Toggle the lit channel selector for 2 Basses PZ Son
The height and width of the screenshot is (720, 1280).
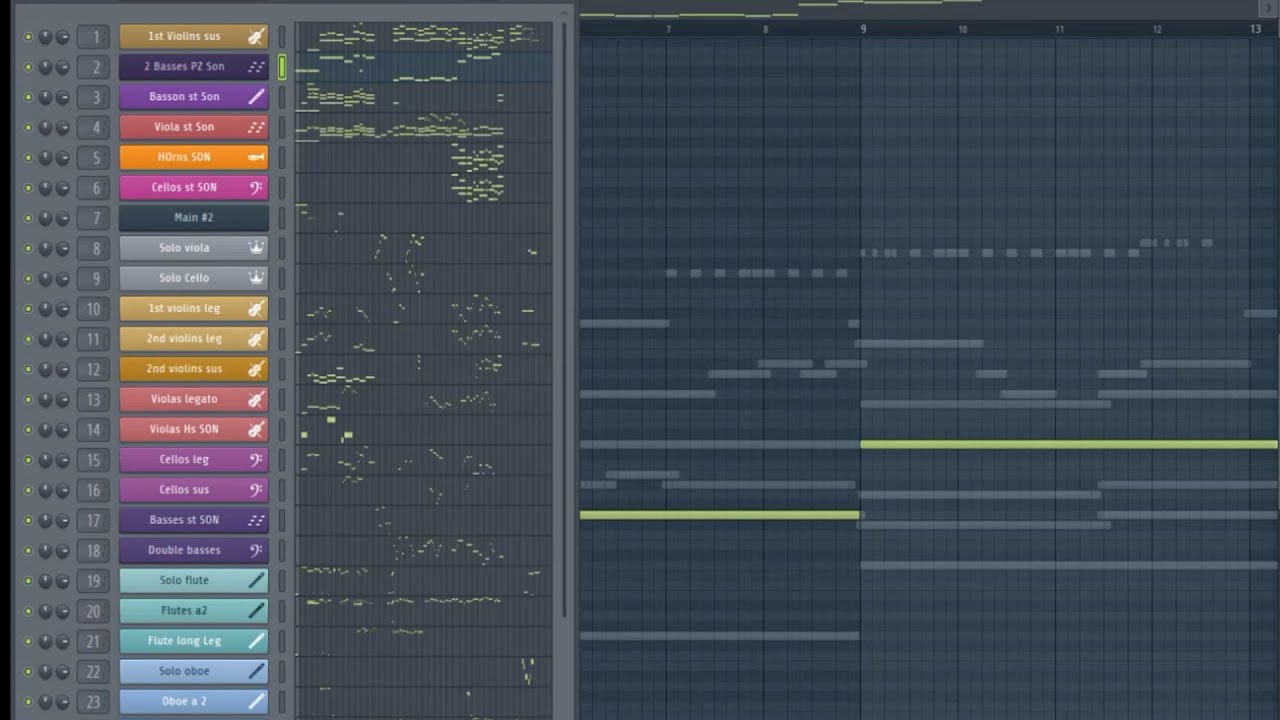point(282,67)
